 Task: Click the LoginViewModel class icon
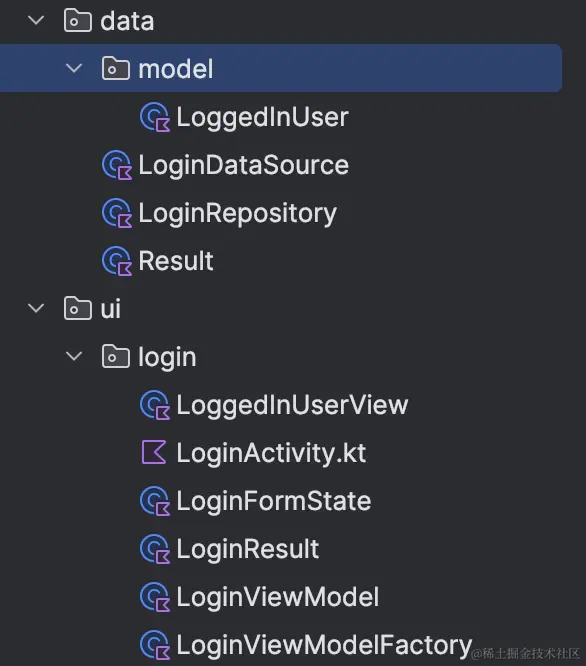[155, 597]
